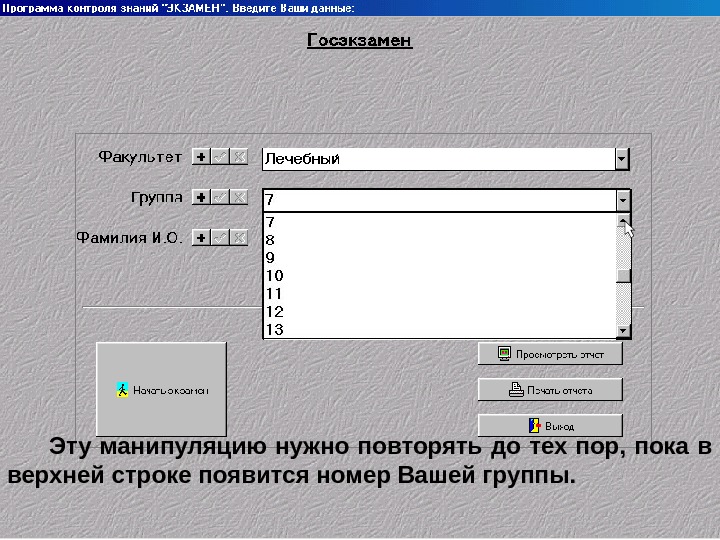Click the checkmark icon in the Фамилия И.О. row
The width and height of the screenshot is (720, 540).
point(220,238)
